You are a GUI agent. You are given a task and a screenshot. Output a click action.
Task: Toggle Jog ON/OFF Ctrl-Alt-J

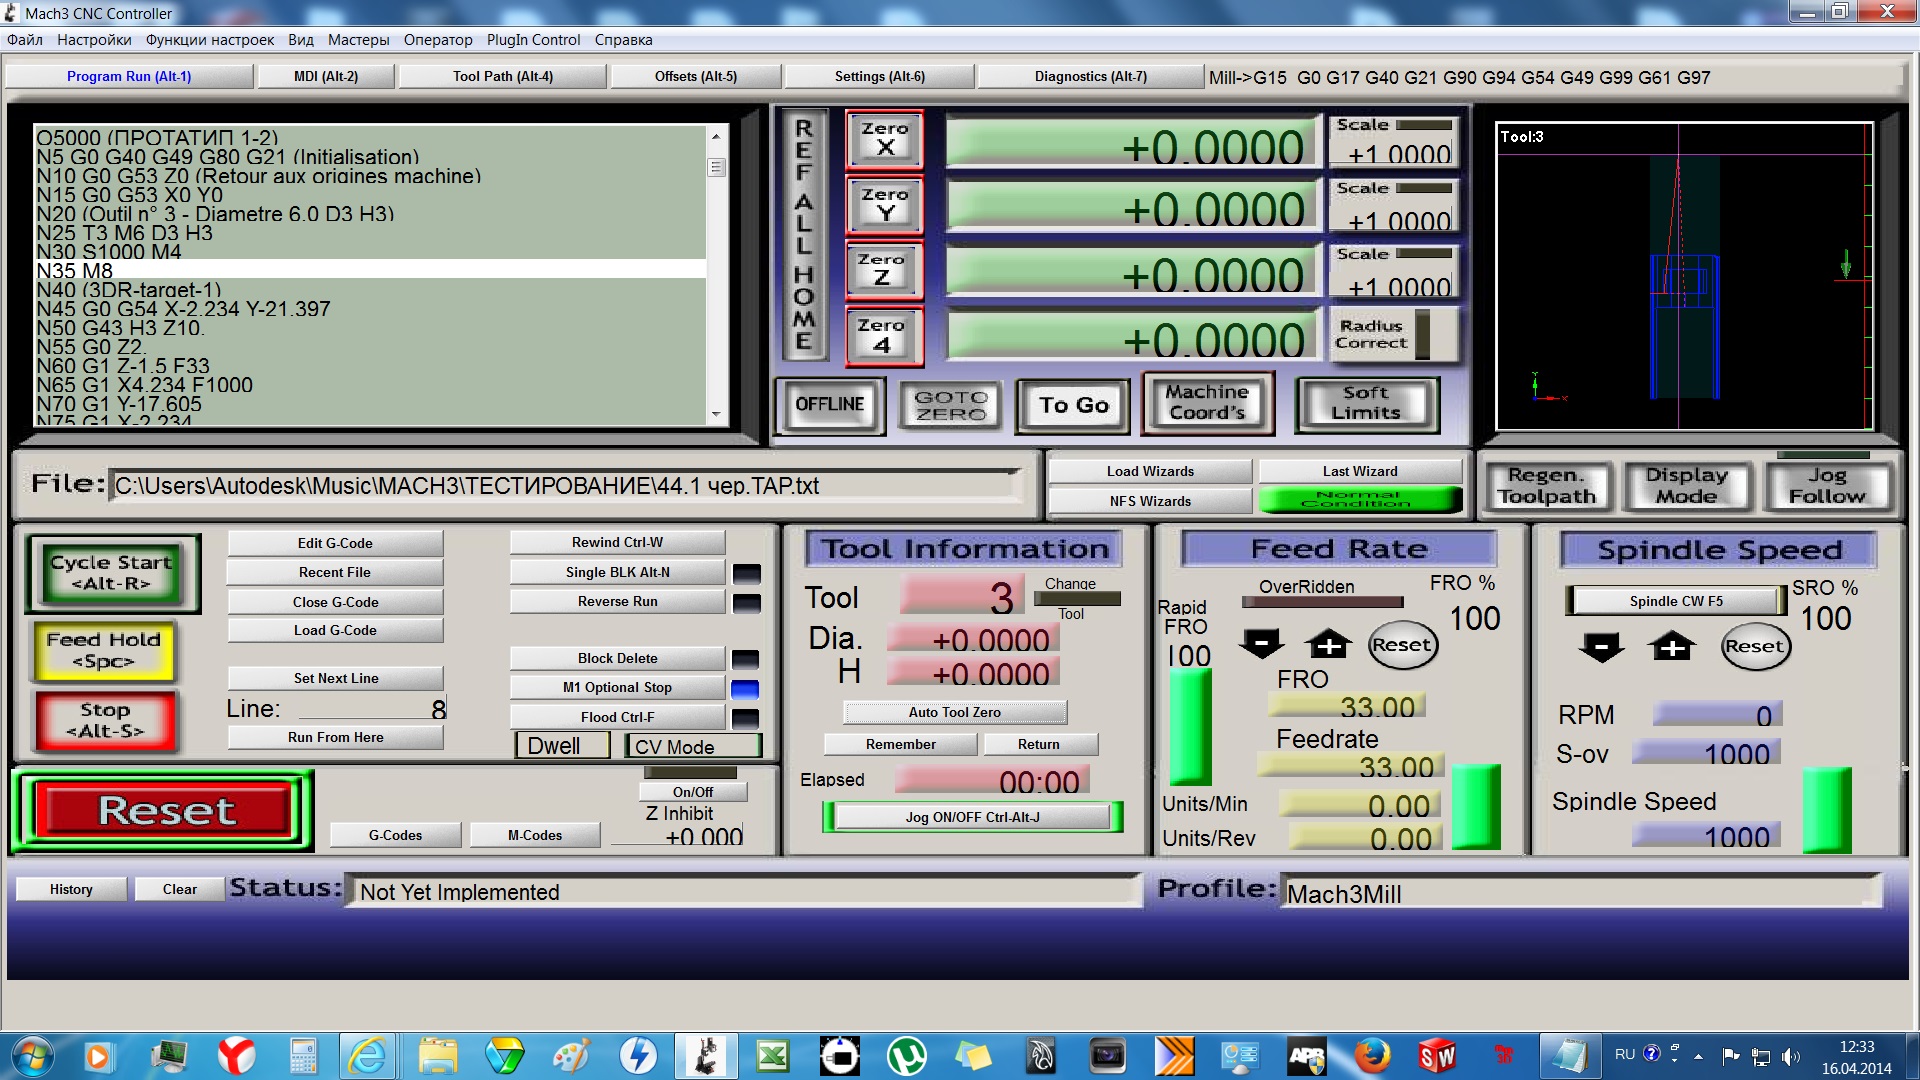point(972,817)
